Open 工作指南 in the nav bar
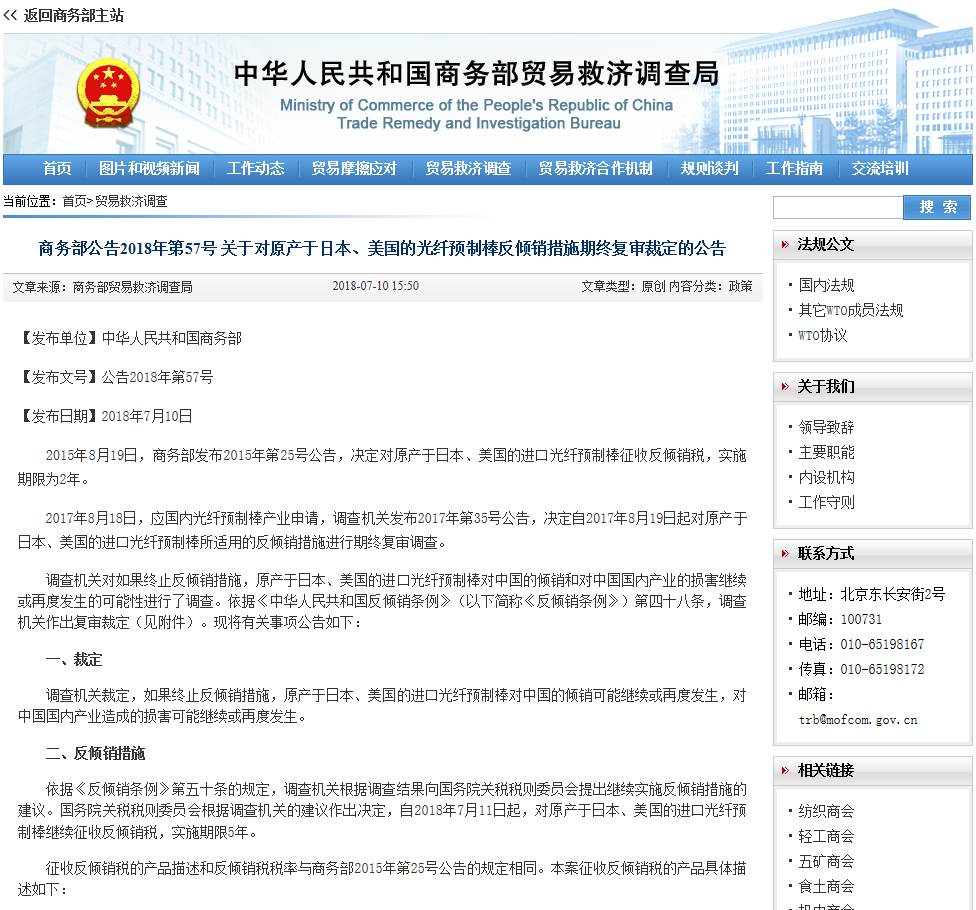Viewport: 976px width, 910px height. tap(794, 169)
